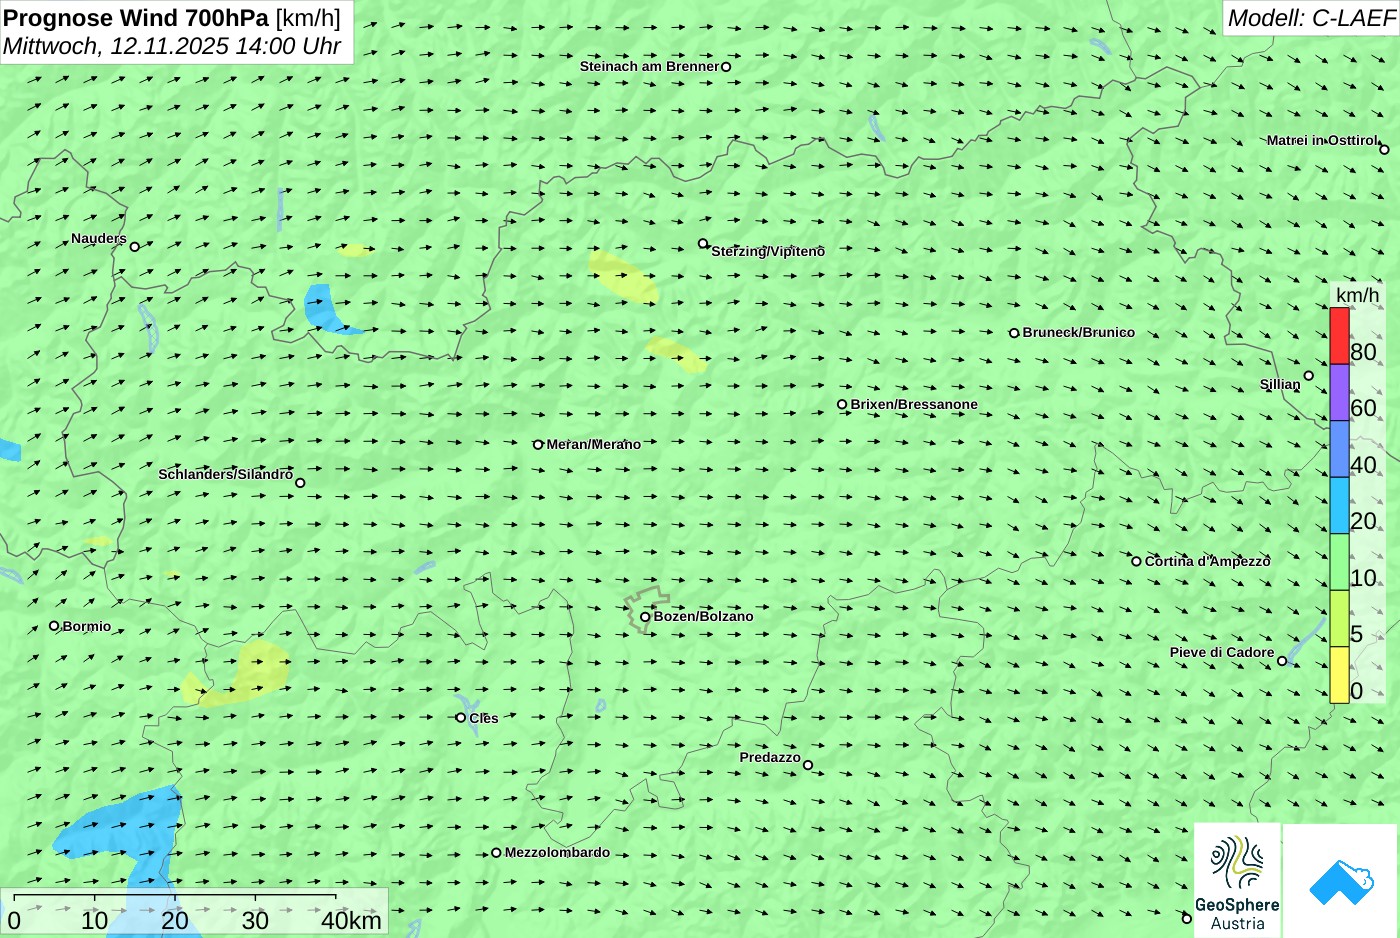The width and height of the screenshot is (1400, 938).
Task: Click the 'Meran/Merano' text label
Action: 594,445
